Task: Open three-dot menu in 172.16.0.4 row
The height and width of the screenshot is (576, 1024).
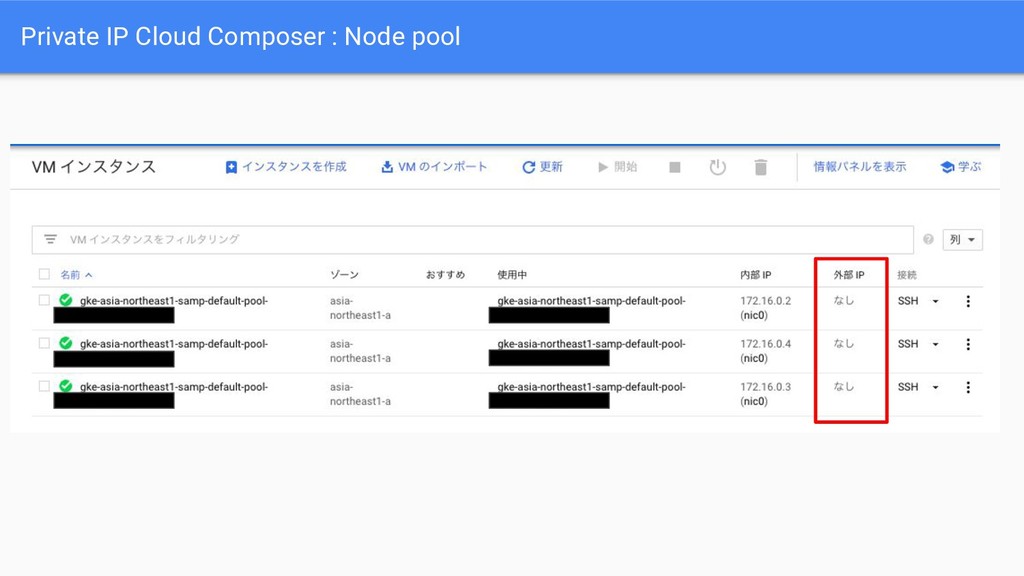Action: 968,344
